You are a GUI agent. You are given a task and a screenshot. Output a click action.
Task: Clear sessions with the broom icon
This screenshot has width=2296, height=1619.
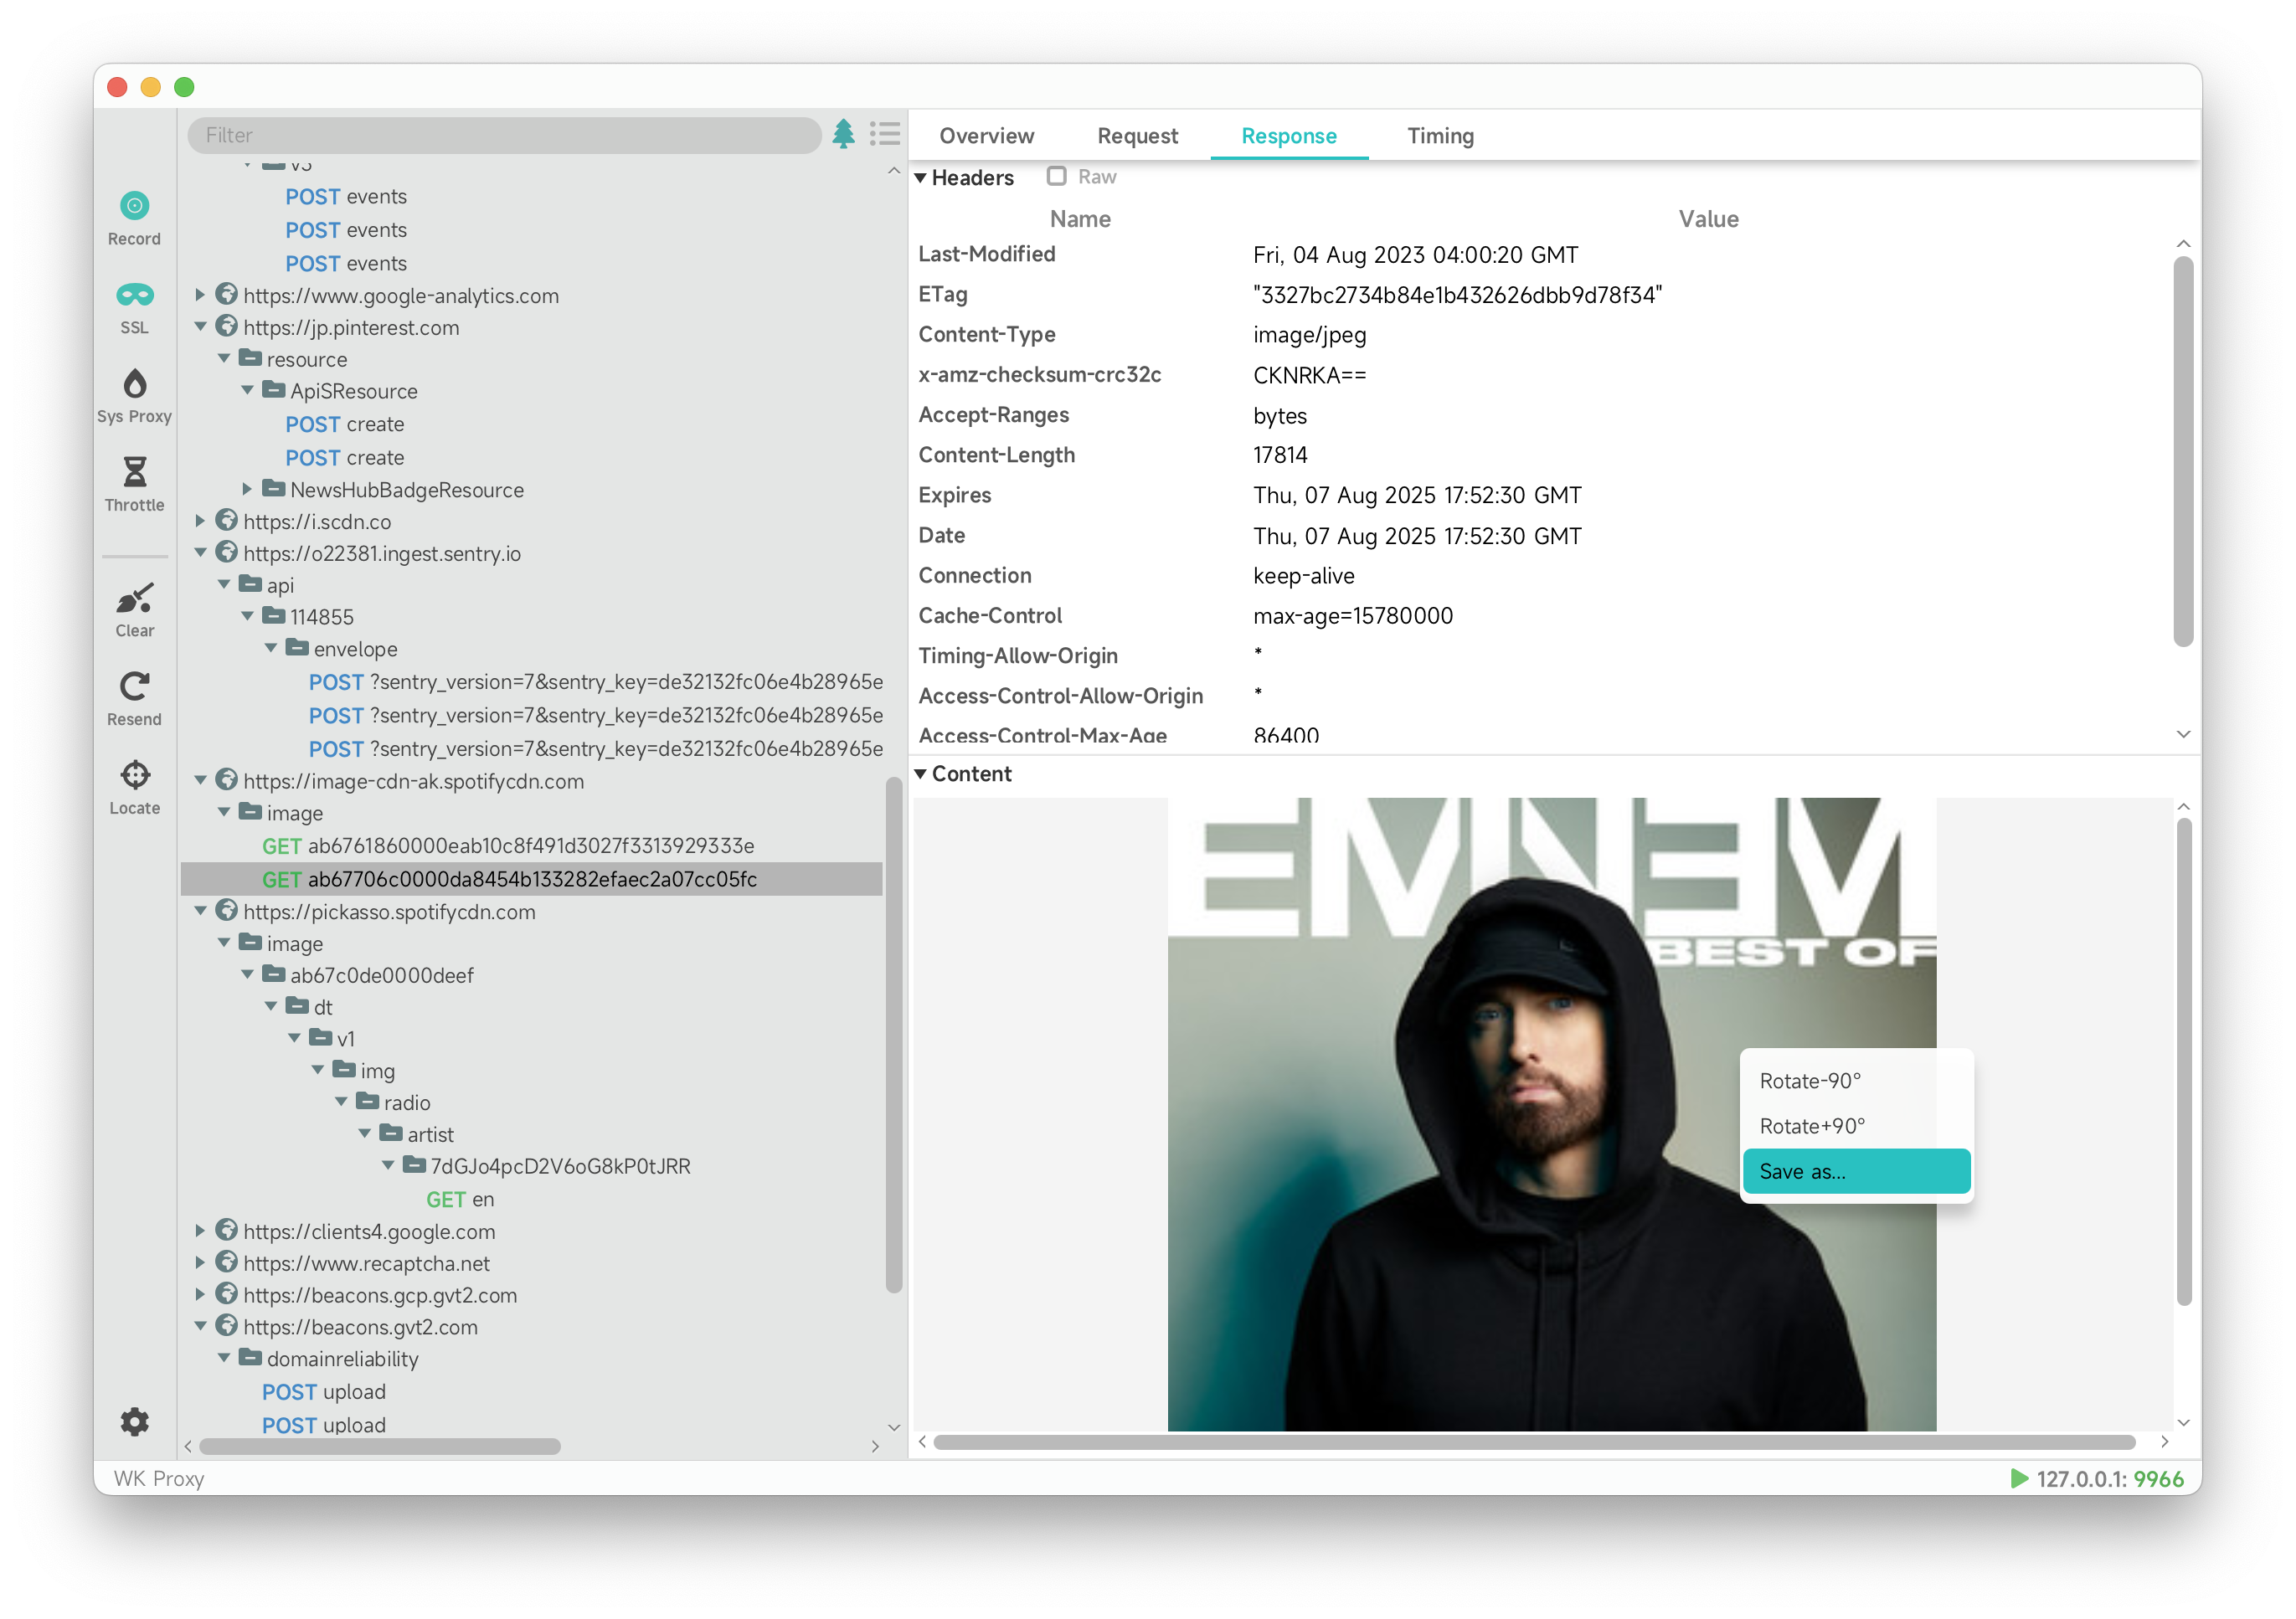134,598
